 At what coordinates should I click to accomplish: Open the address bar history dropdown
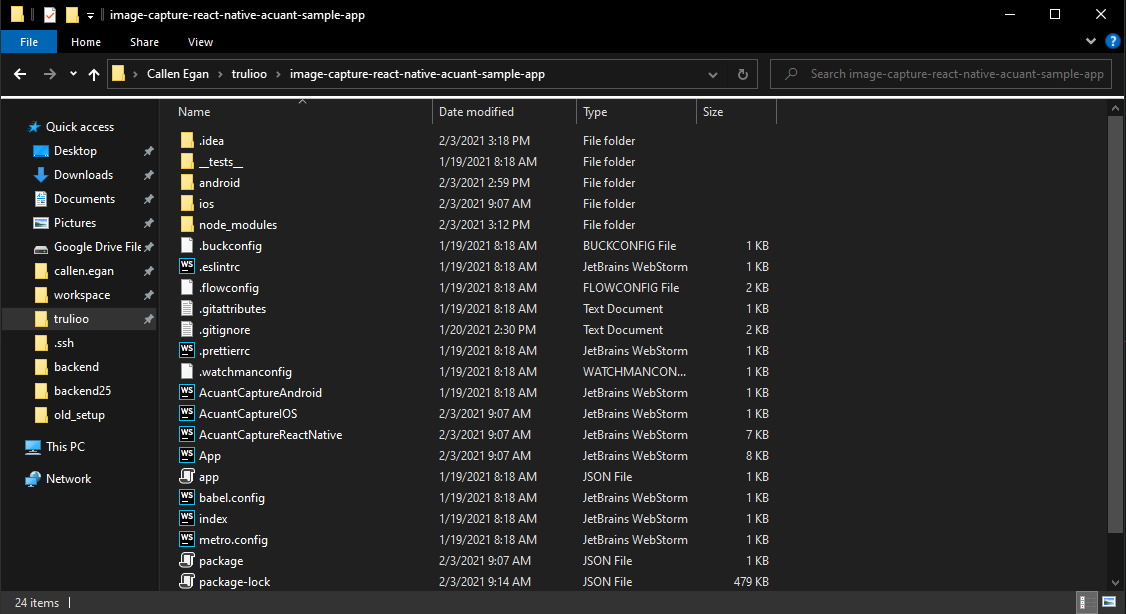[x=712, y=75]
